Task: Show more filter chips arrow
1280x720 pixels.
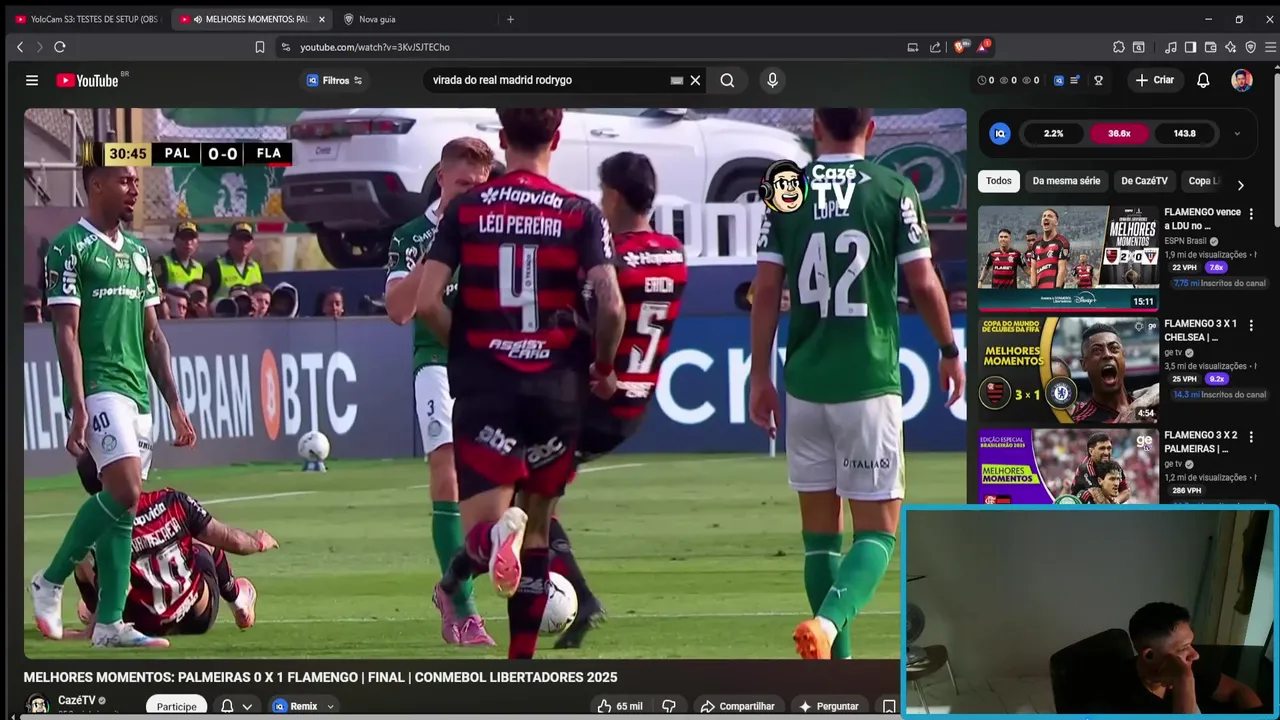Action: 1240,185
